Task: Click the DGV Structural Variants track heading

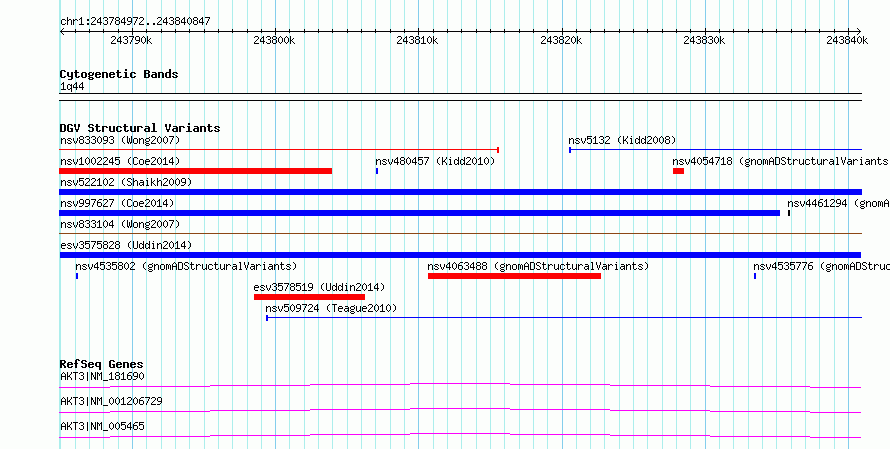Action: coord(140,128)
